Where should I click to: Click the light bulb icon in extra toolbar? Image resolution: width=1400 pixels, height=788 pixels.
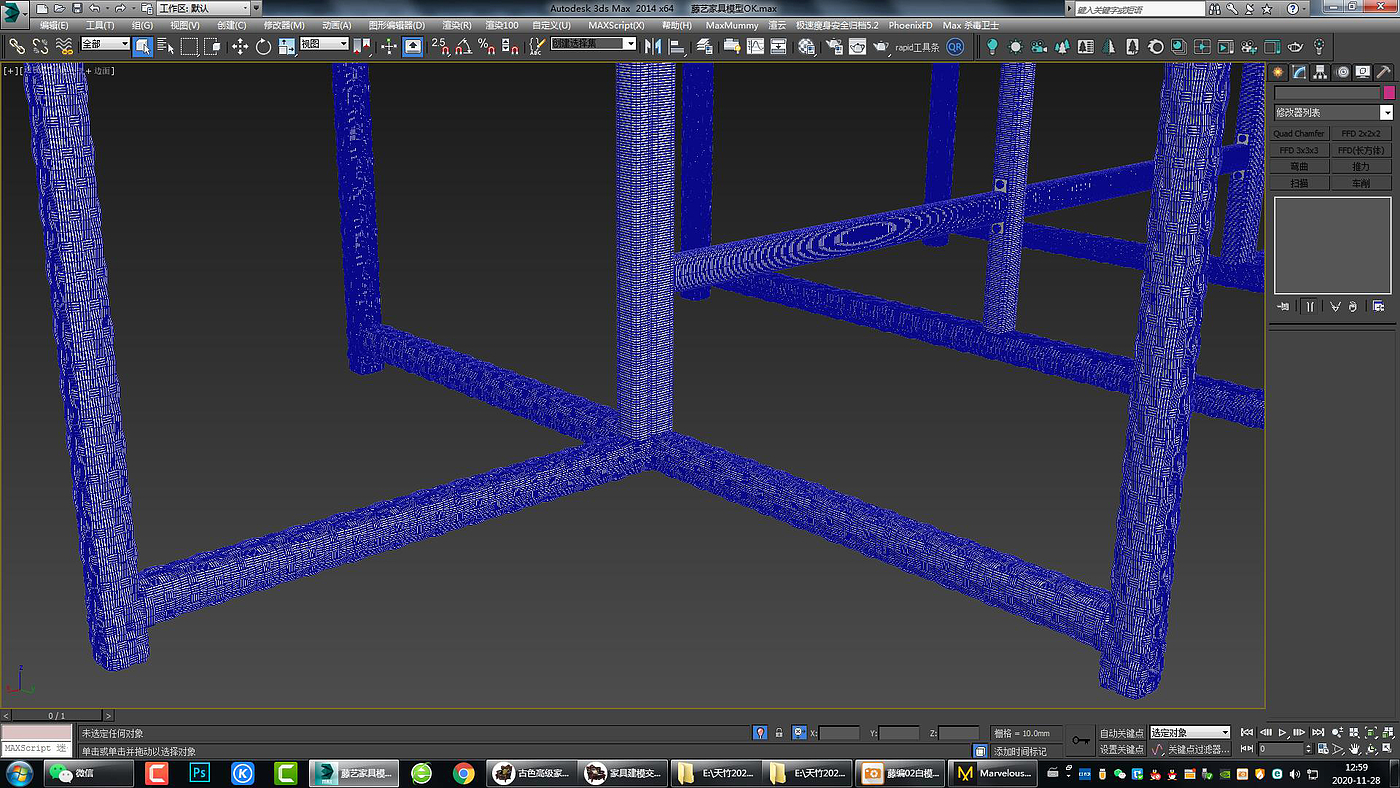992,46
